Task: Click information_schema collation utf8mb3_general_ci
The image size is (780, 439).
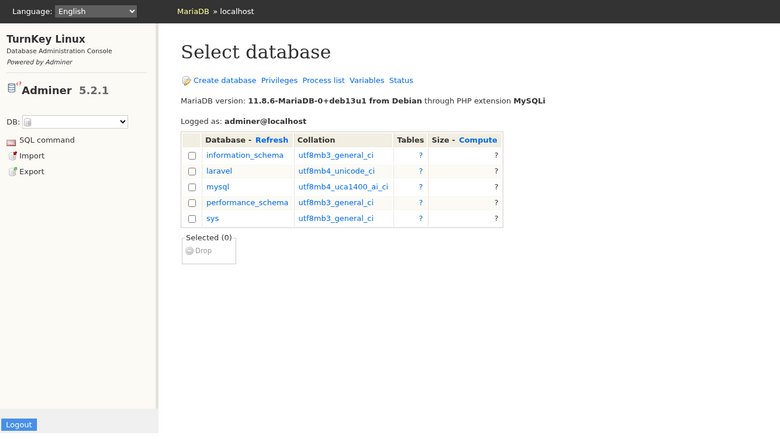Action: tap(336, 155)
